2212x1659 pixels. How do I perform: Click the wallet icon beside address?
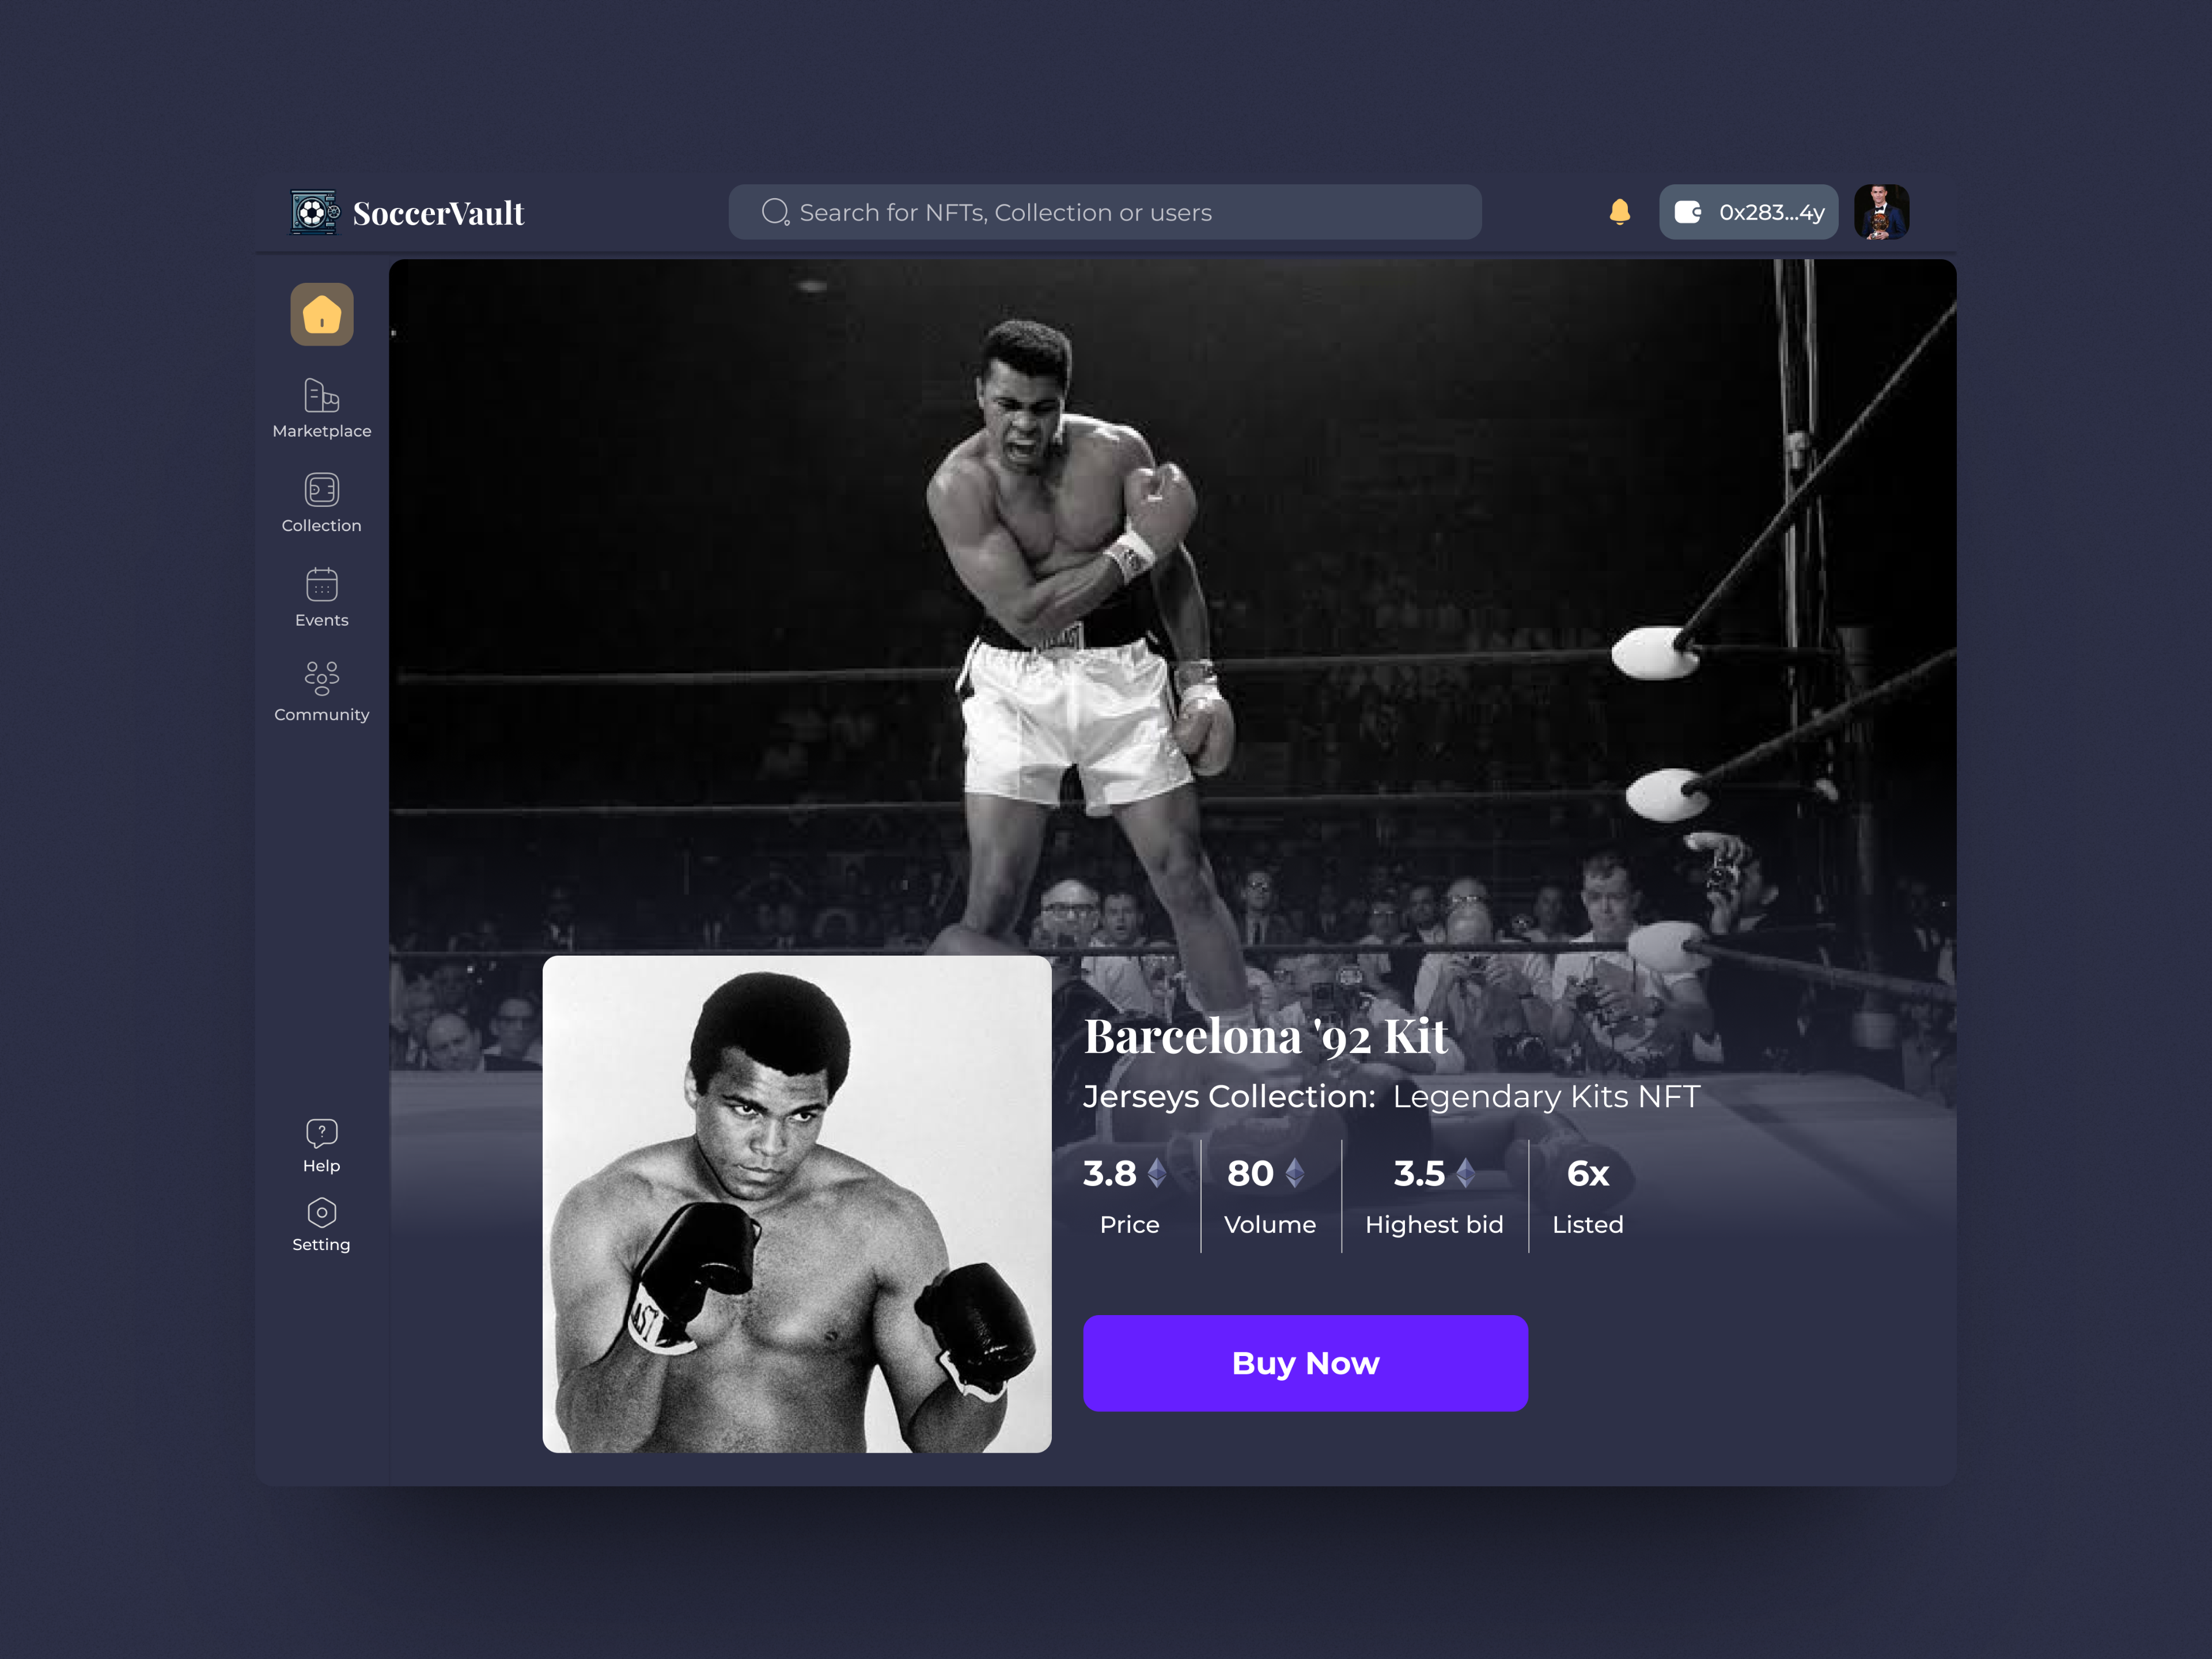coord(1688,212)
